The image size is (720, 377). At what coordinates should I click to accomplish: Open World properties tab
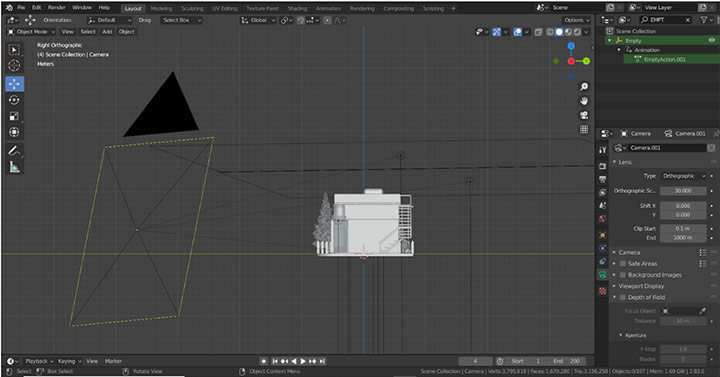tap(603, 219)
